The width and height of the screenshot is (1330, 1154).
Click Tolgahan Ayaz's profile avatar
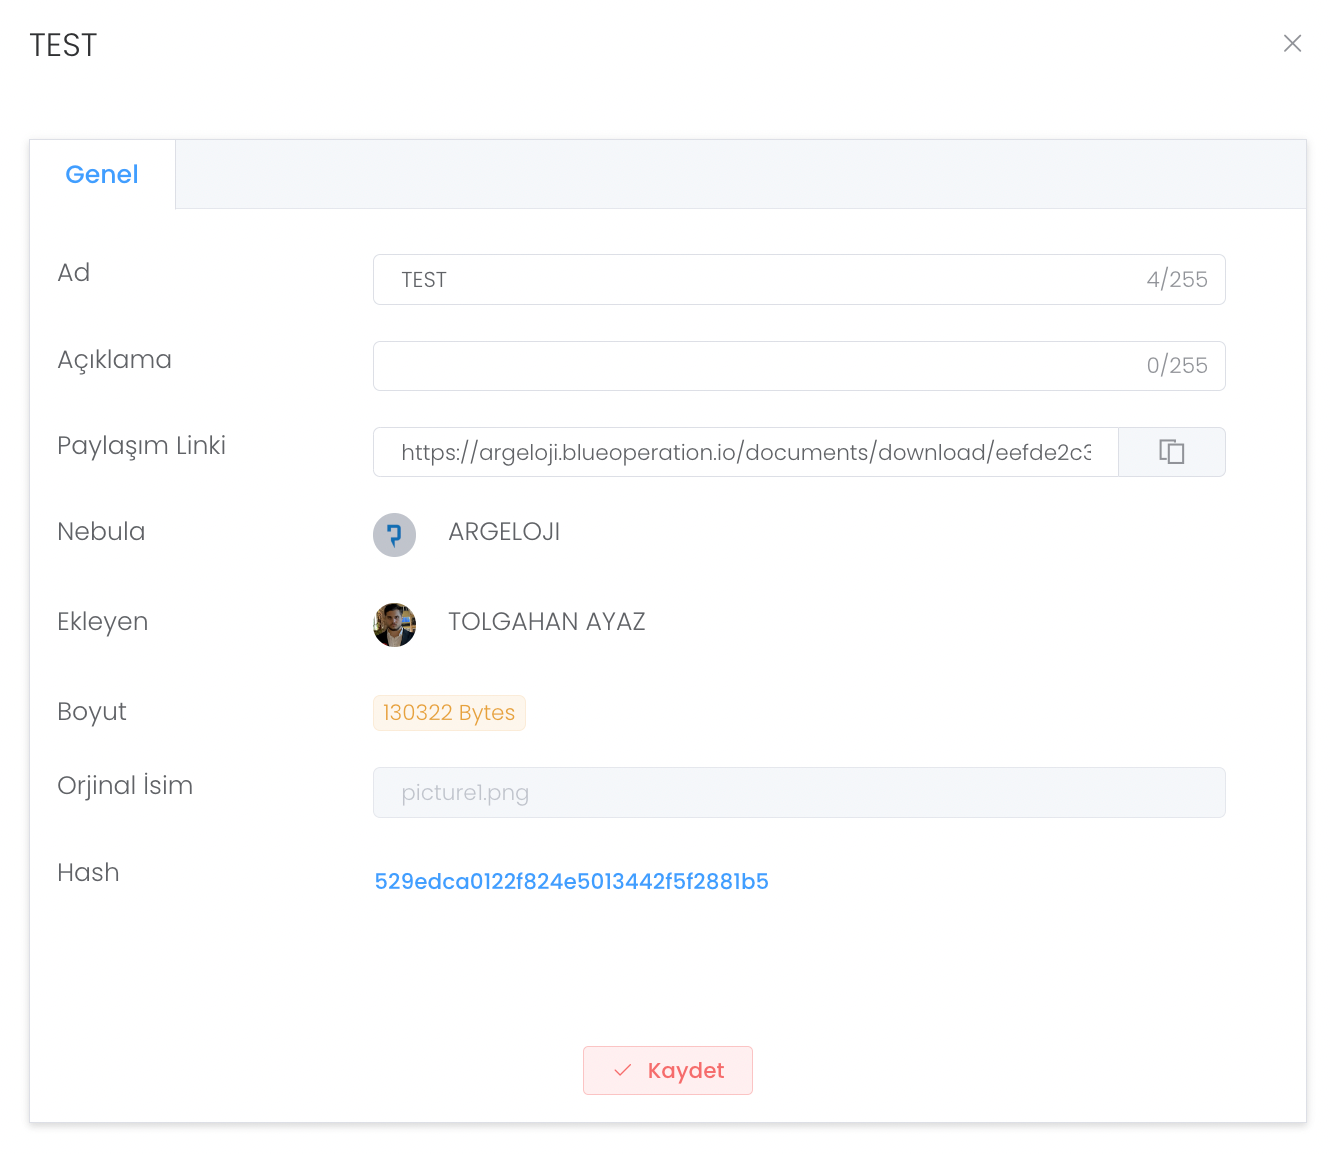click(x=394, y=625)
